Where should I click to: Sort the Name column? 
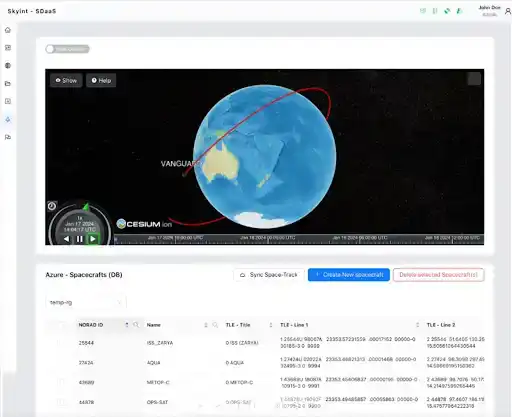click(x=206, y=325)
